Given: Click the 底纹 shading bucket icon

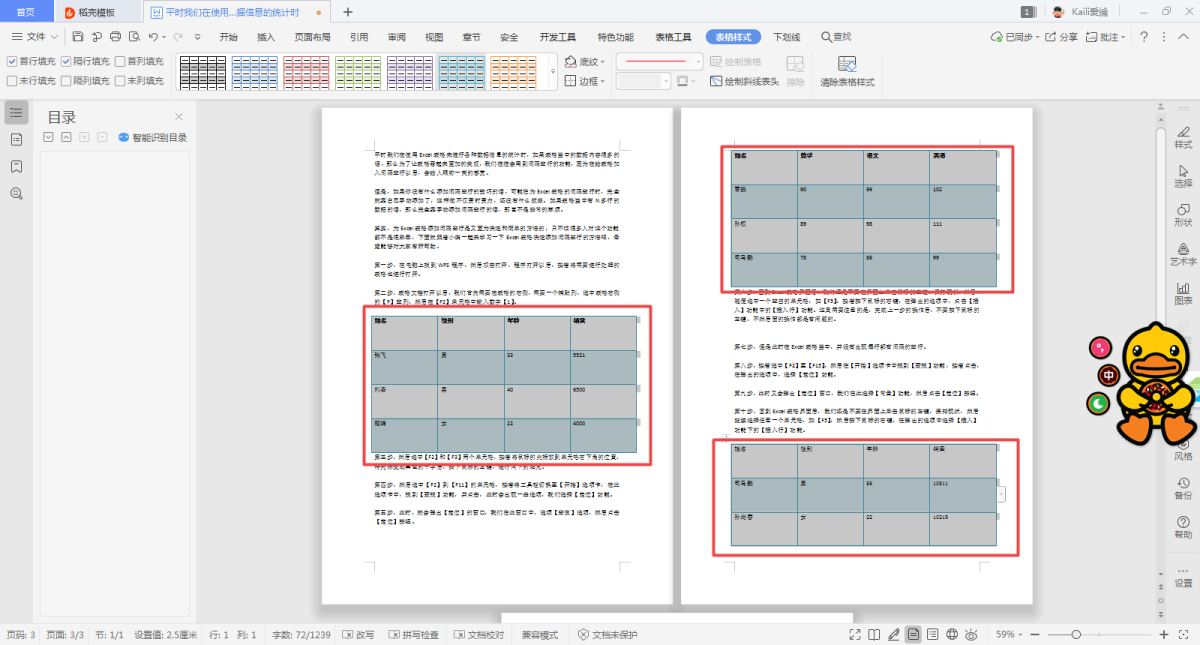Looking at the screenshot, I should 571,61.
